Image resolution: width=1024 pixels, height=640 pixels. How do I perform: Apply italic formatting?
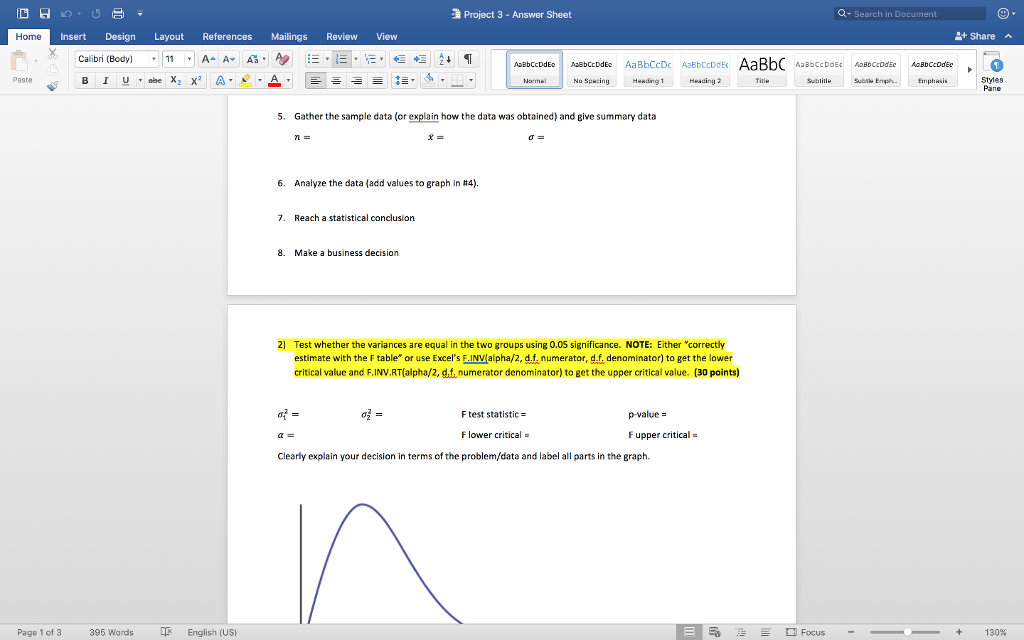[104, 80]
